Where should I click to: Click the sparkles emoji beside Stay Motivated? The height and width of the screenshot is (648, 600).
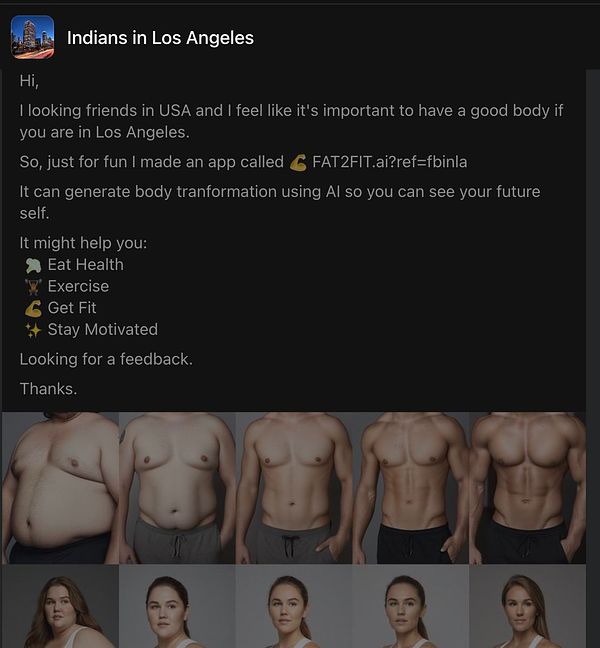33,330
